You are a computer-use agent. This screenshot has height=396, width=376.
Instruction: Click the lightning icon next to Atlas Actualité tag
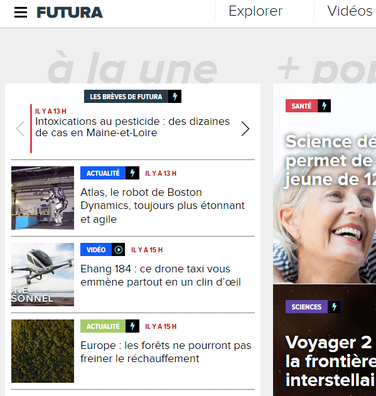pos(132,173)
